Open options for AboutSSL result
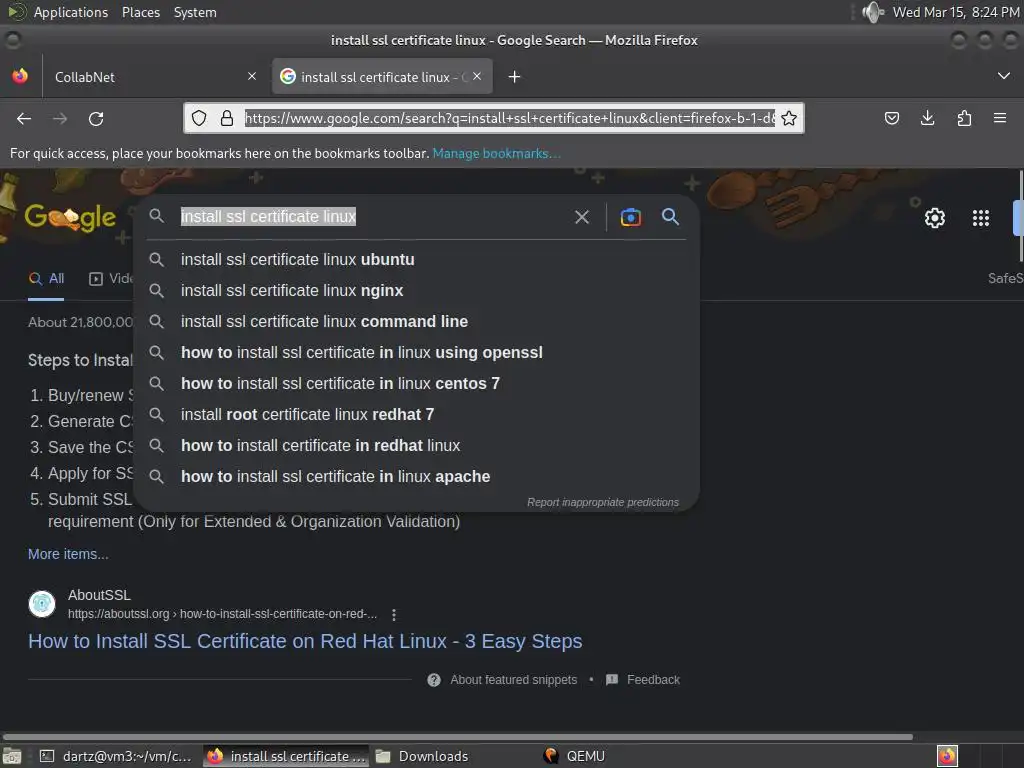The height and width of the screenshot is (768, 1024). [393, 615]
